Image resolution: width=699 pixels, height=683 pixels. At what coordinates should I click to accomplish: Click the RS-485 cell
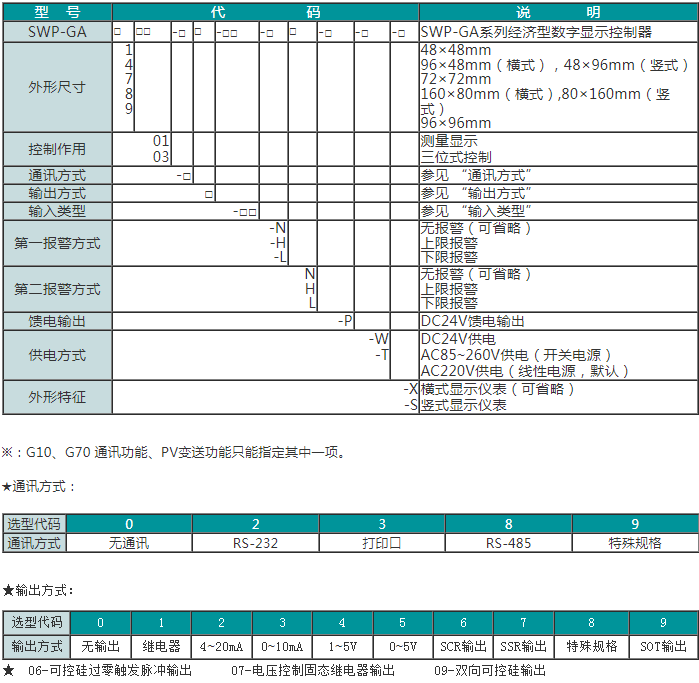(509, 543)
